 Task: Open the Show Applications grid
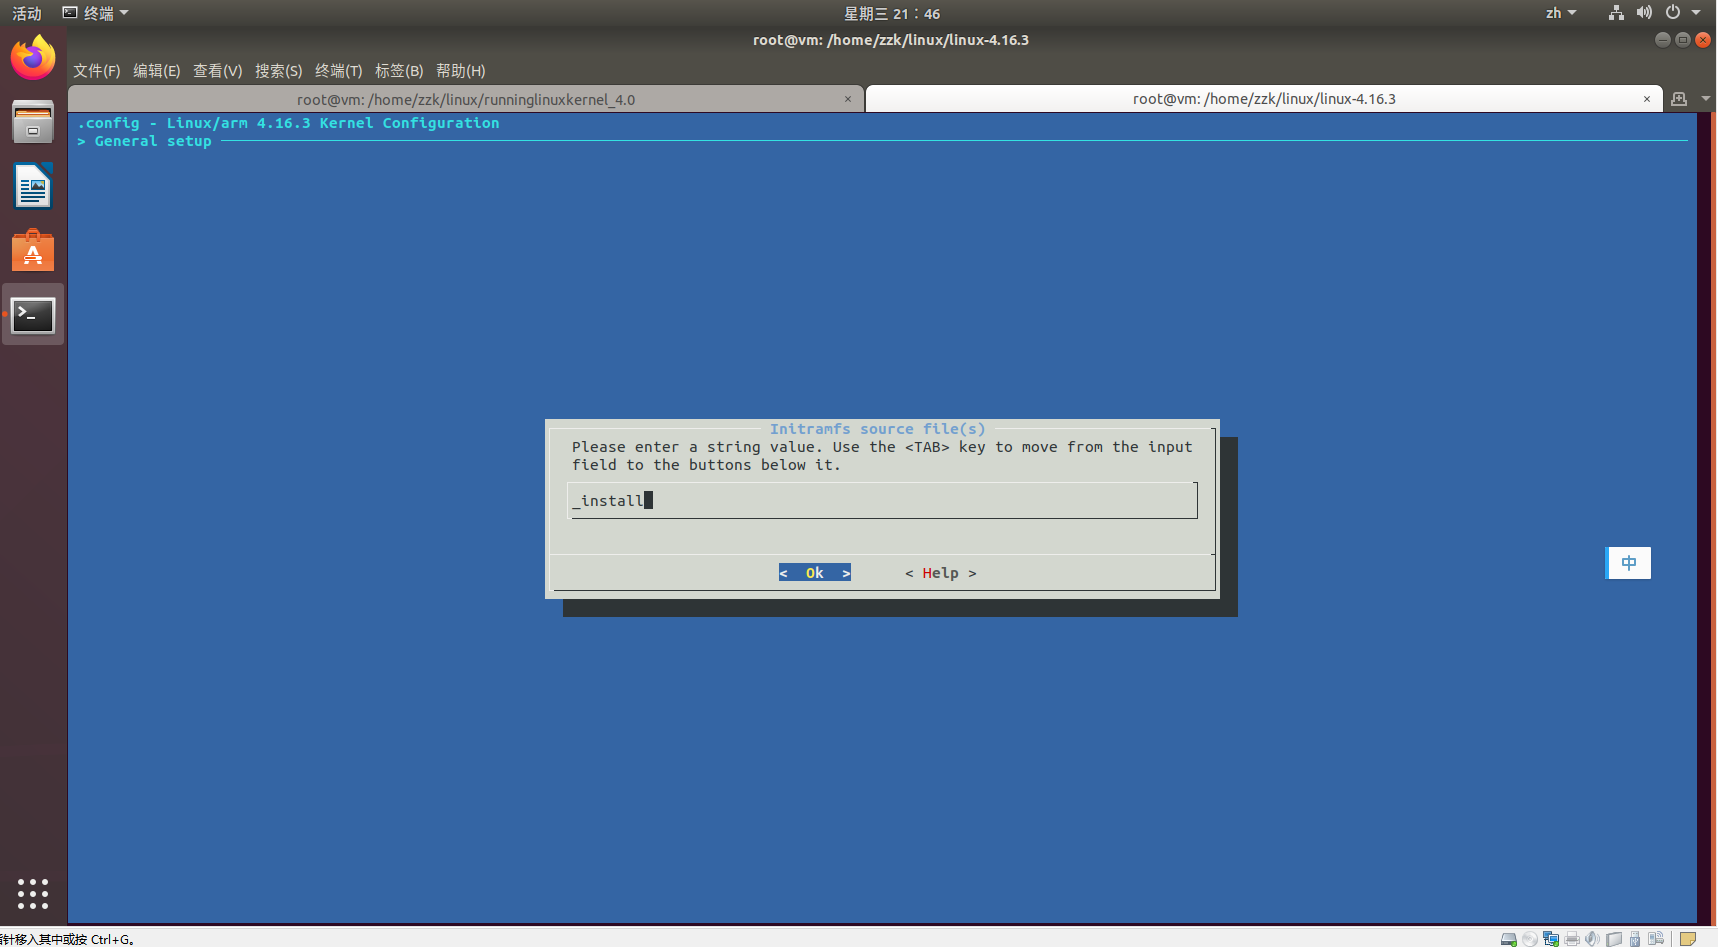pyautogui.click(x=33, y=894)
